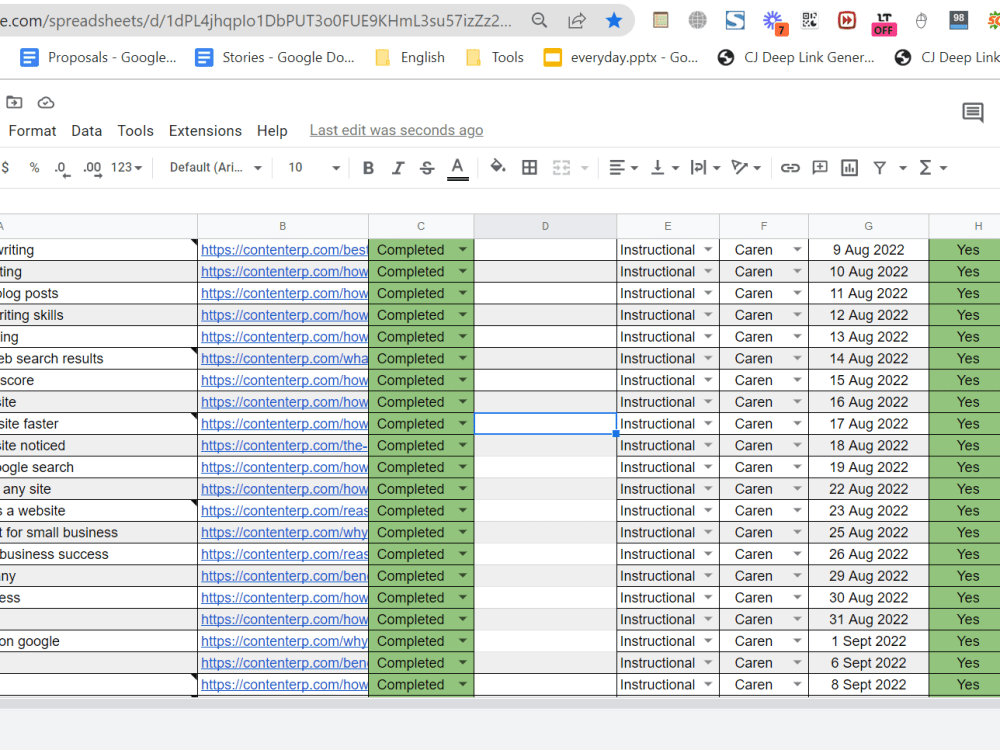Open the everyday.pptx bookmark
Screen dimensions: 1000x750
(x=621, y=57)
